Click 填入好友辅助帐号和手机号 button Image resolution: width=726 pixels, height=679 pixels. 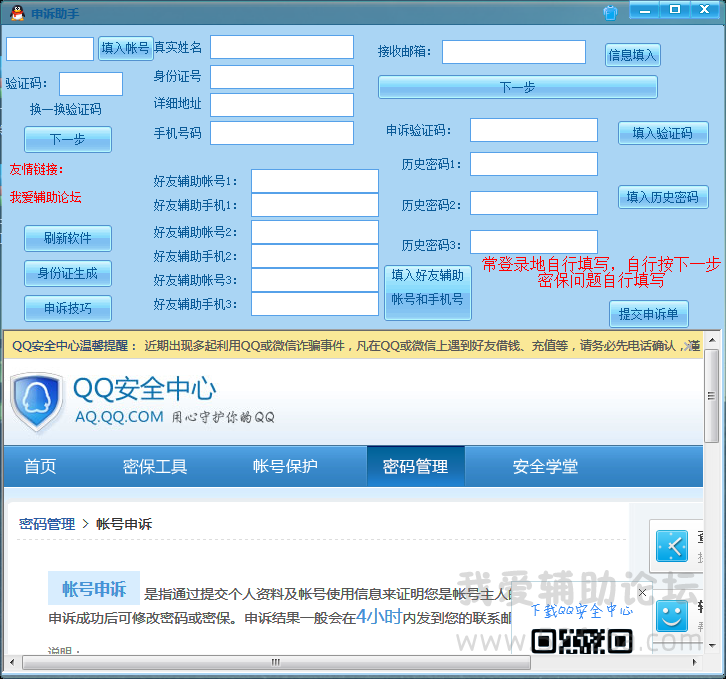pyautogui.click(x=428, y=293)
